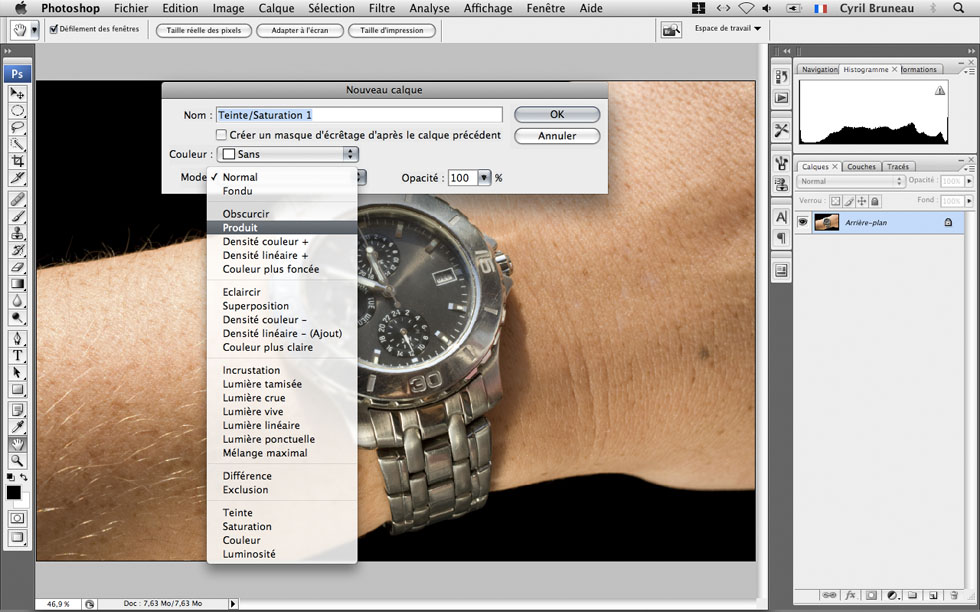Create a new layer icon button
The image size is (980, 612).
point(933,596)
